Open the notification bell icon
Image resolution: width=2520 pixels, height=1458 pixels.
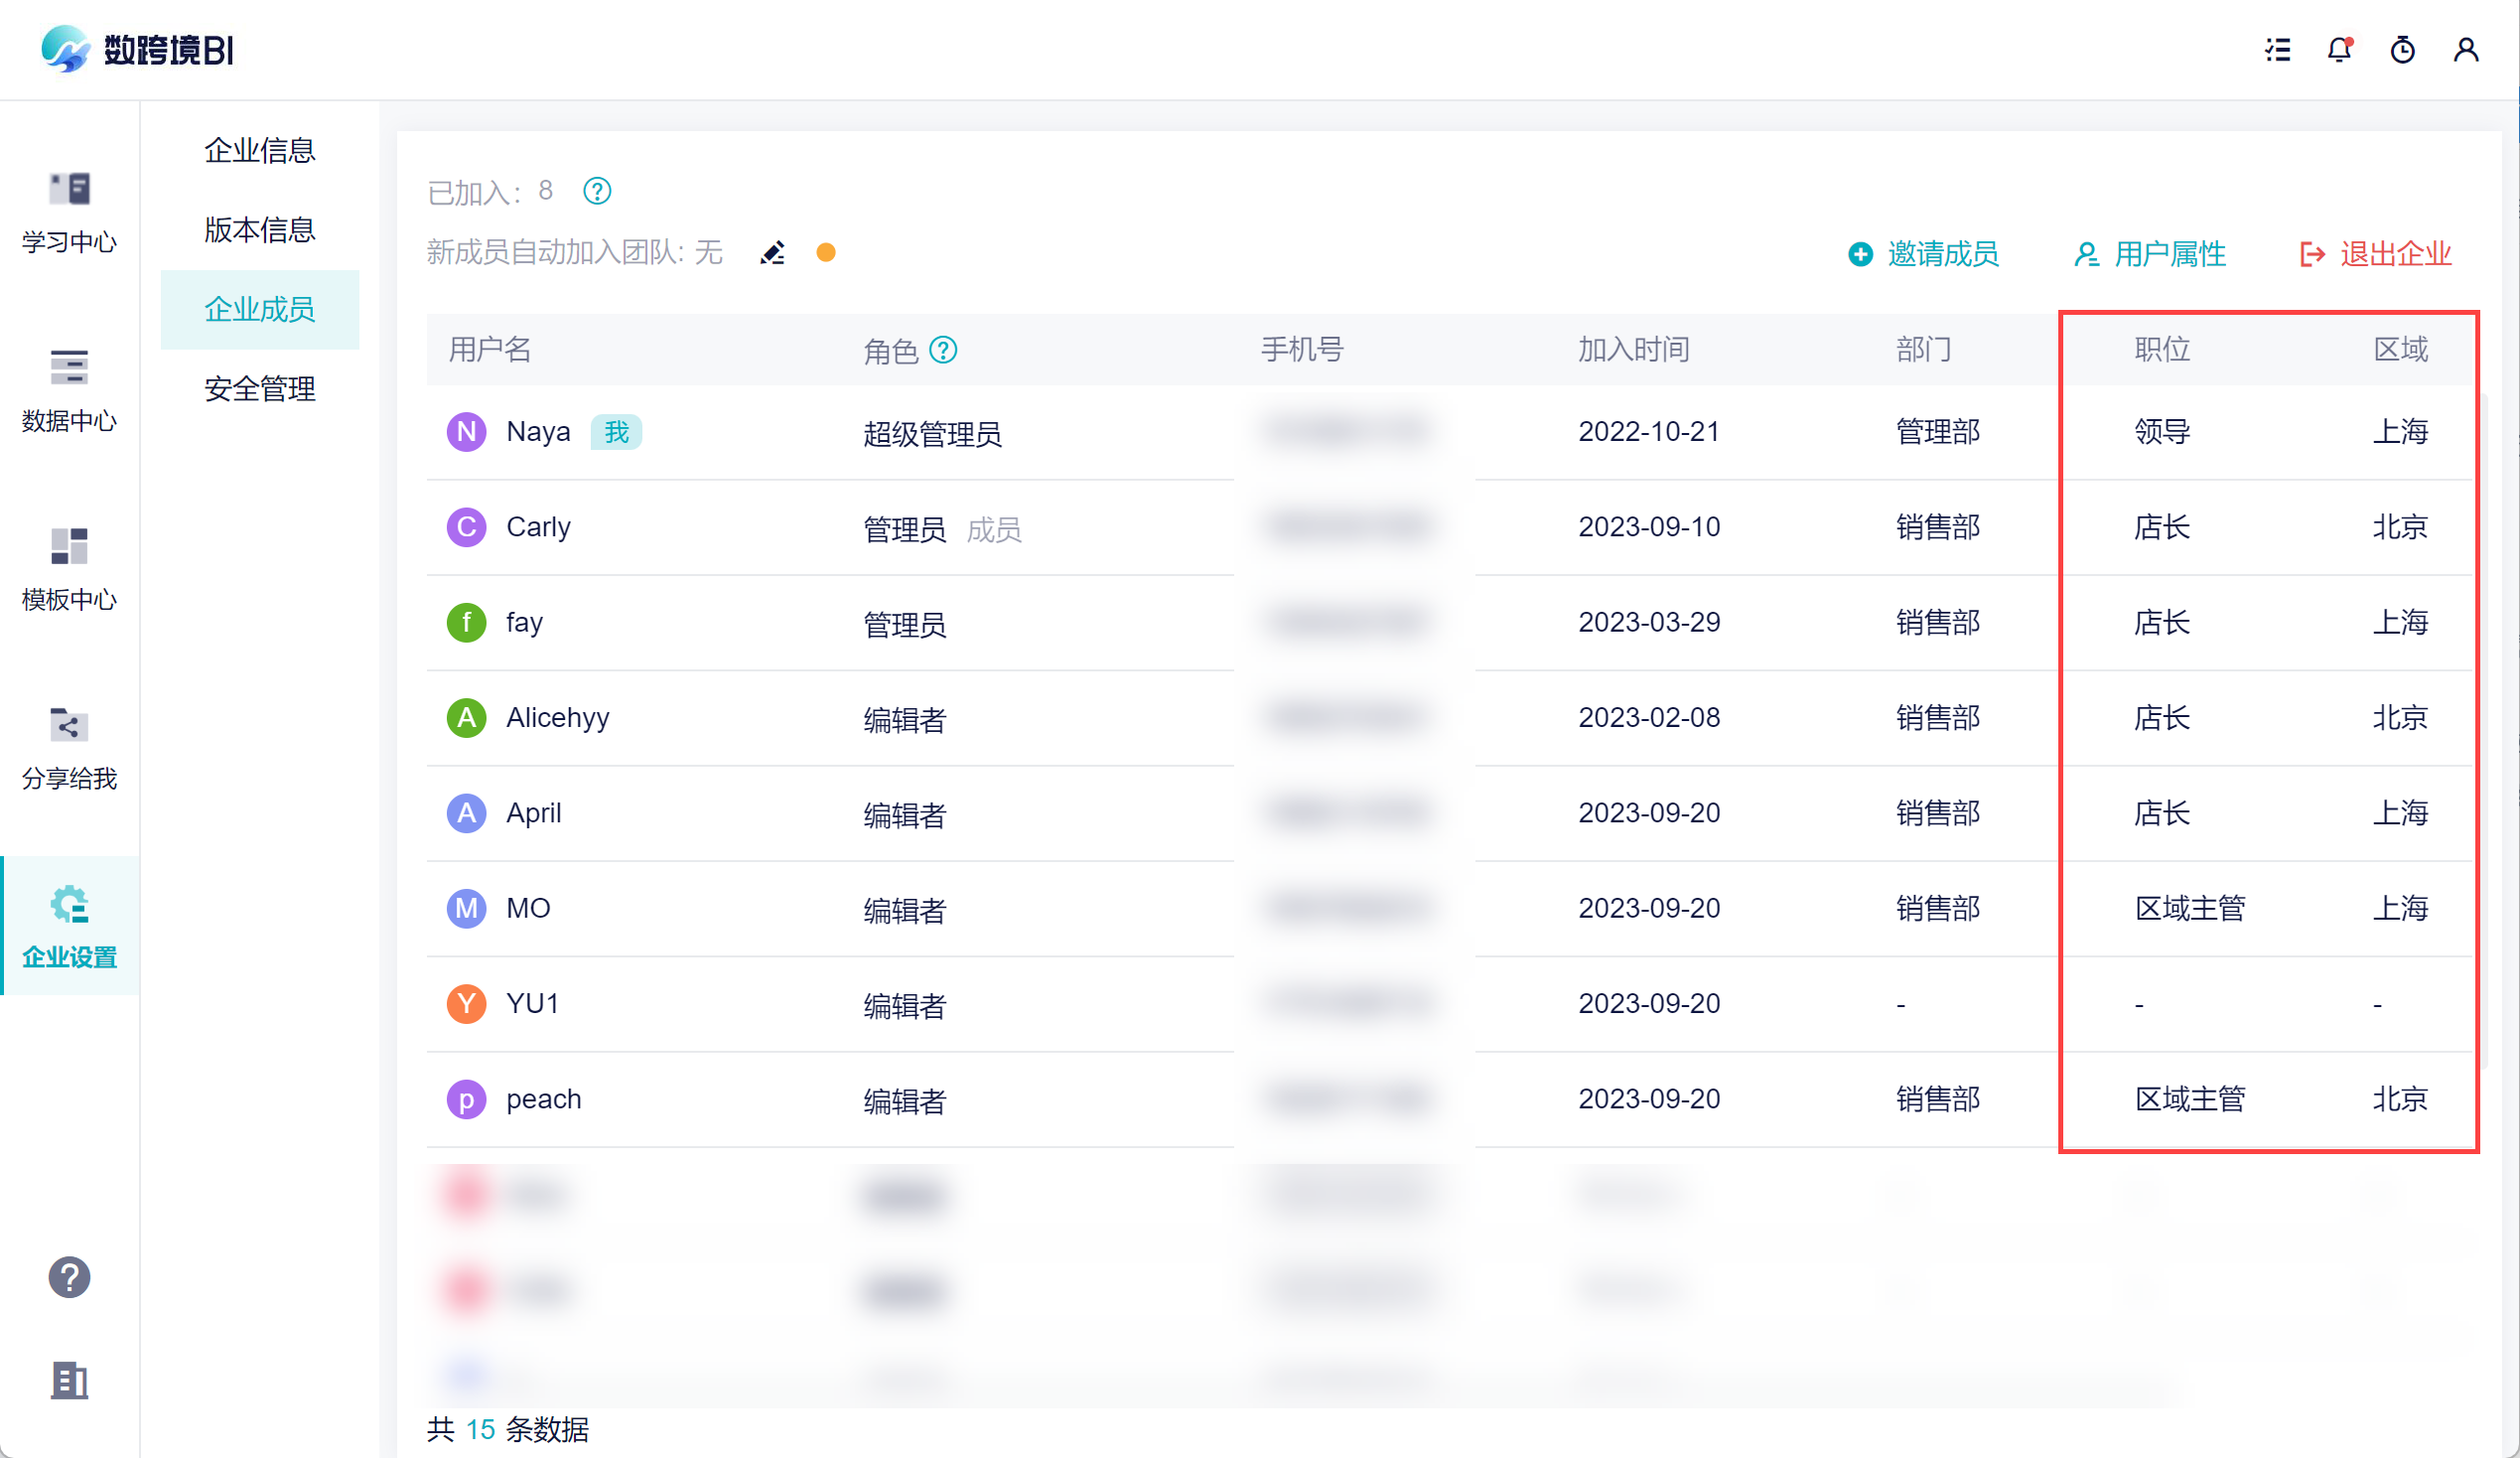[2340, 50]
